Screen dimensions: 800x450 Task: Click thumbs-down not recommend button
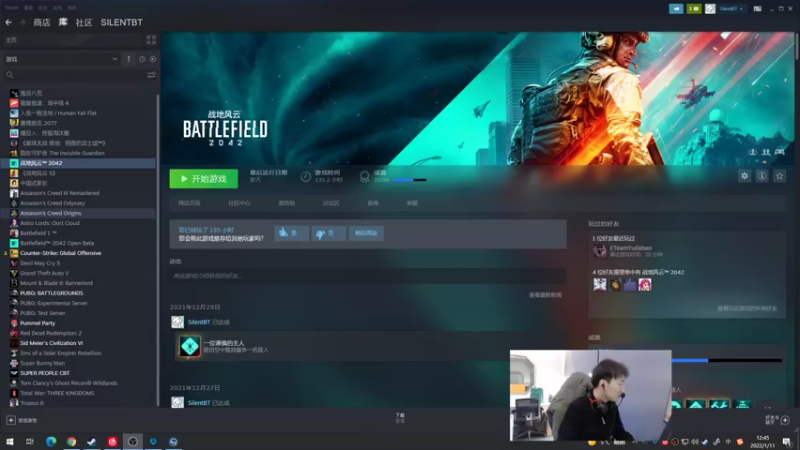tap(329, 233)
